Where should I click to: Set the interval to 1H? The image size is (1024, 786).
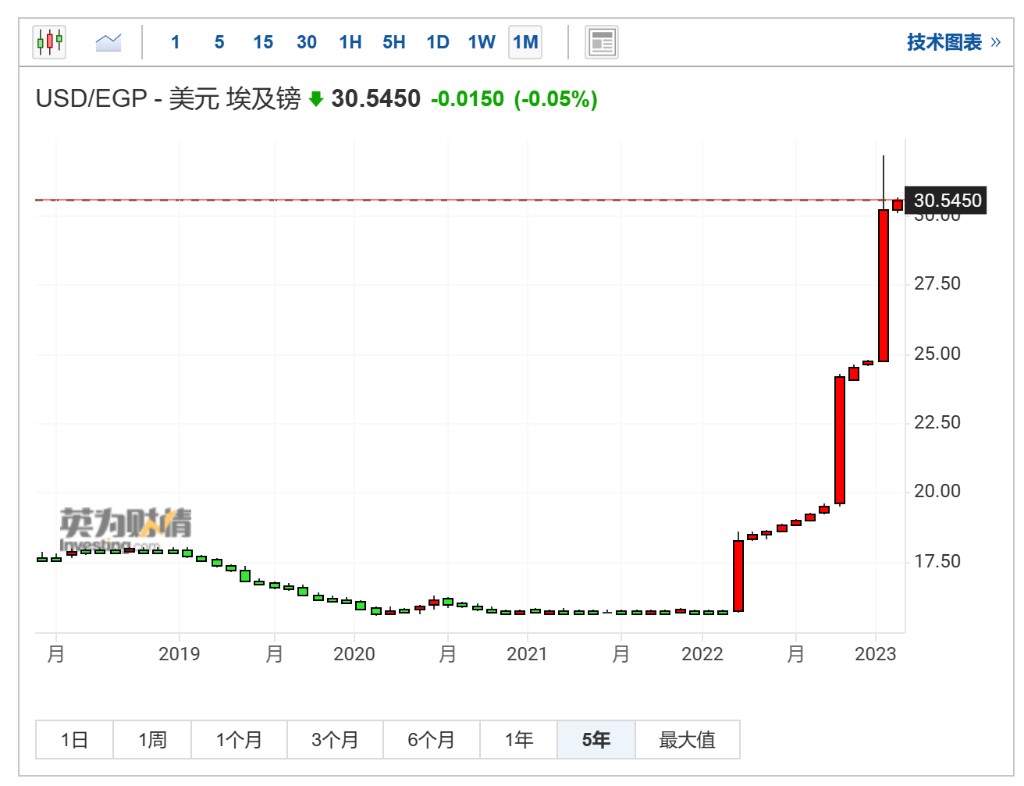click(x=350, y=42)
